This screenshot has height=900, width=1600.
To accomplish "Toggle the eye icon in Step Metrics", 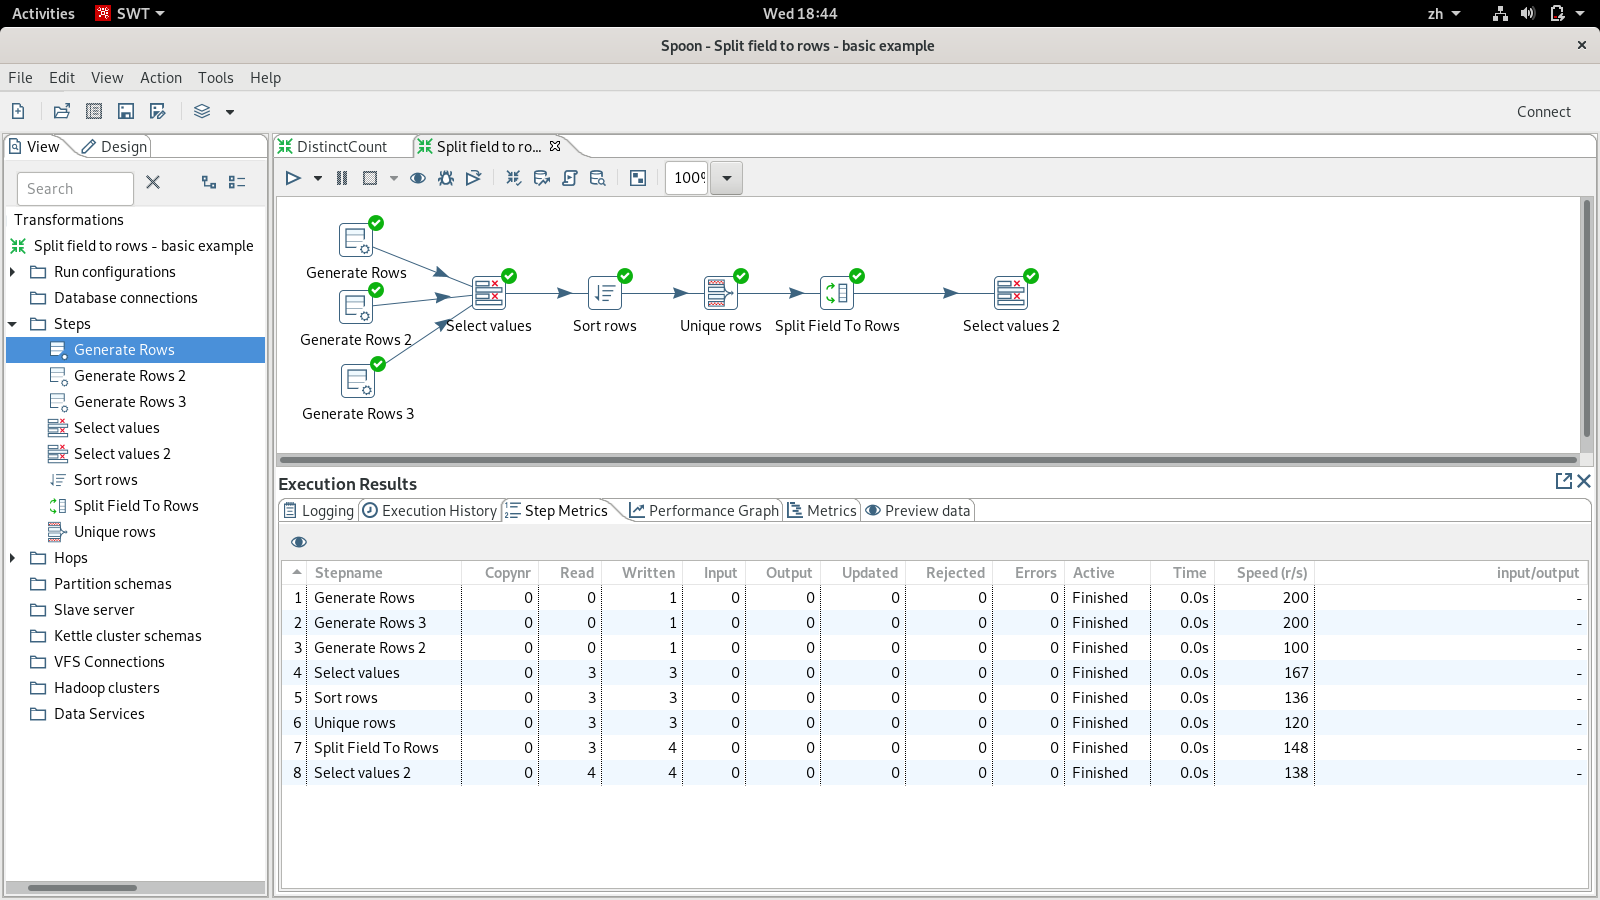I will click(299, 542).
